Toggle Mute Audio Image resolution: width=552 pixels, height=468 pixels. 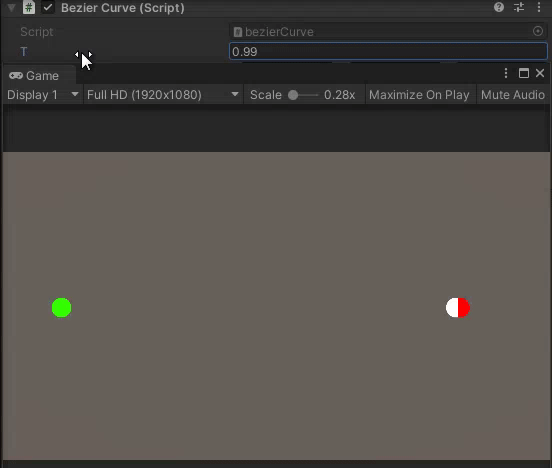[x=513, y=95]
